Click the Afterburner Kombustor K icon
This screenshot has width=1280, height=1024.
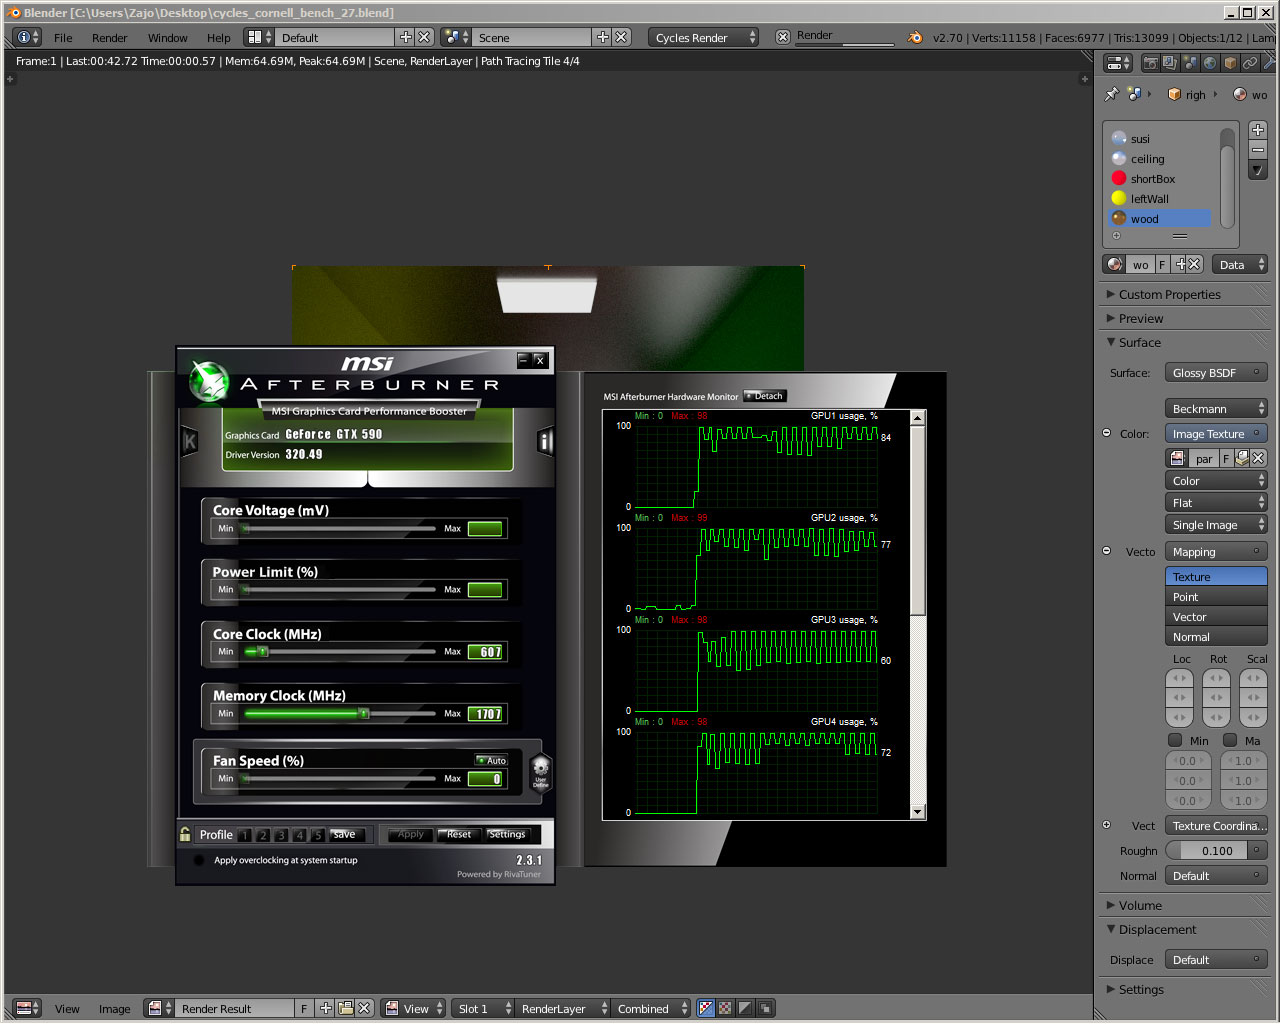[189, 441]
